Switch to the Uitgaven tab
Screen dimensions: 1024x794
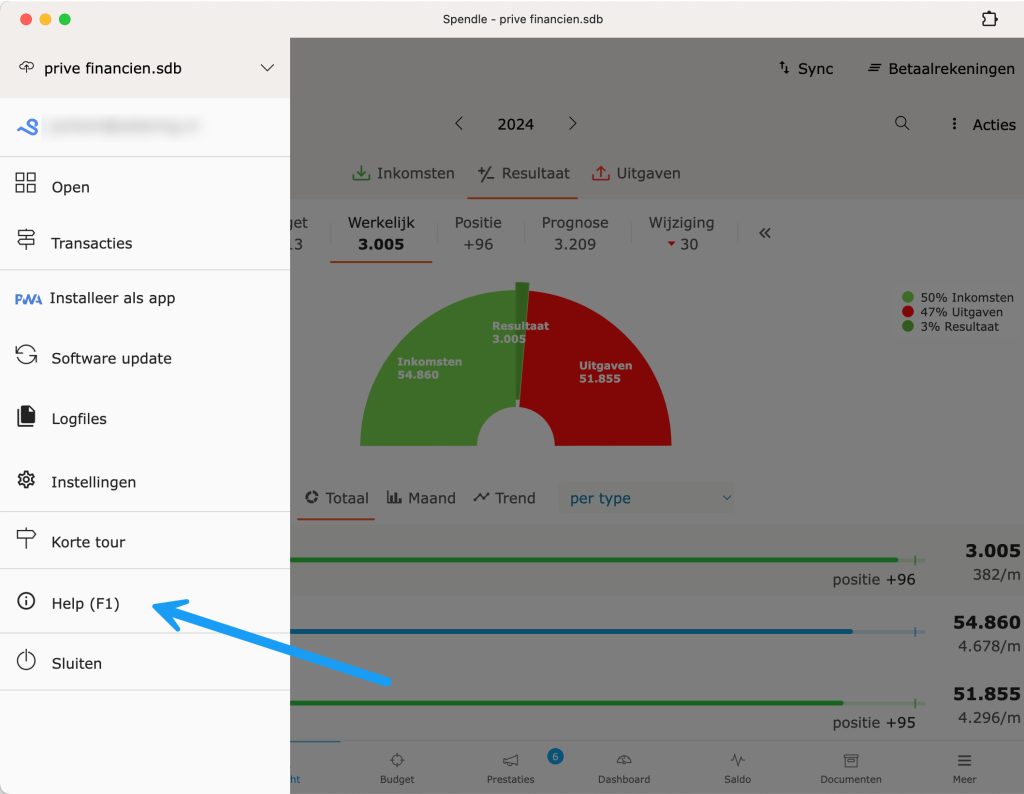(636, 173)
